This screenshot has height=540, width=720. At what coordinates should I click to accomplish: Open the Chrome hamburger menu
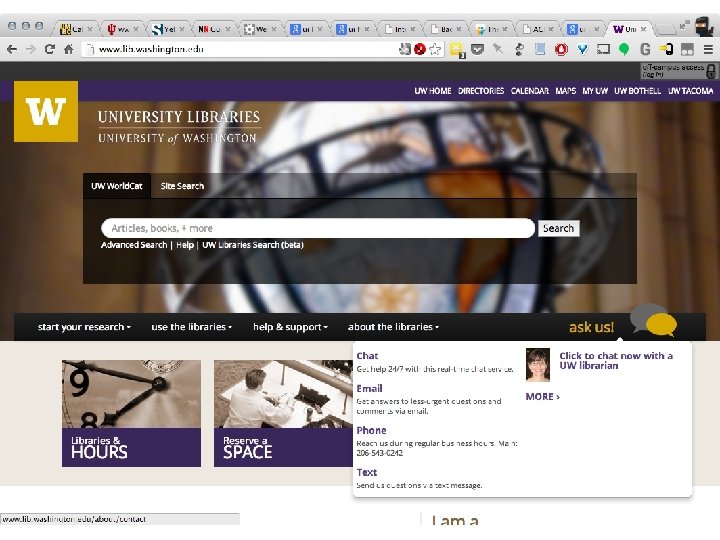coord(709,49)
